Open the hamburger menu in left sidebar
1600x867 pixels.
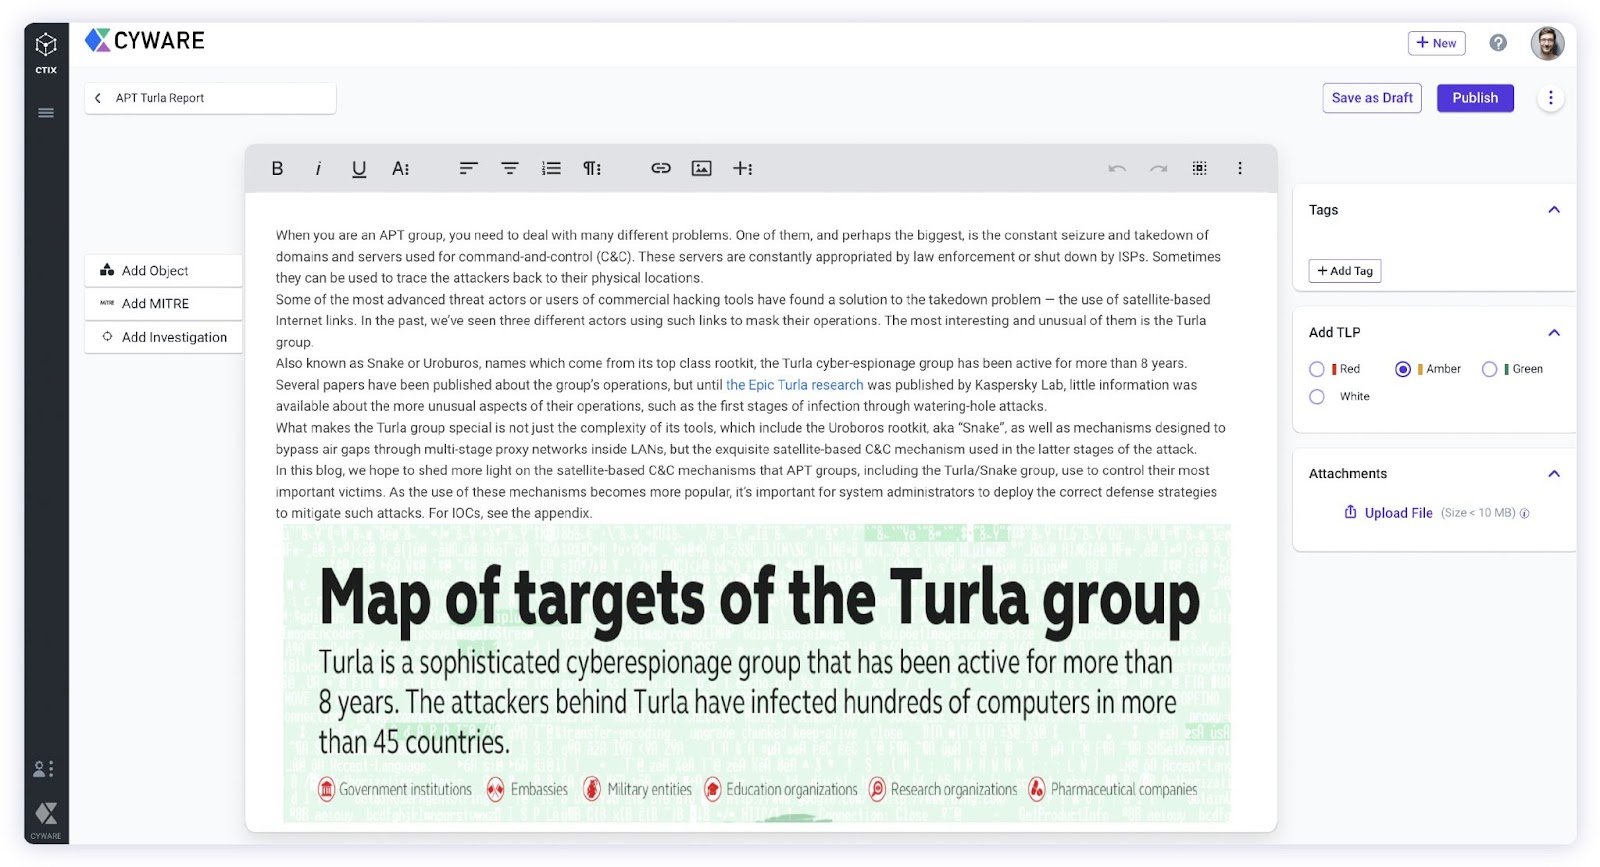pos(46,113)
